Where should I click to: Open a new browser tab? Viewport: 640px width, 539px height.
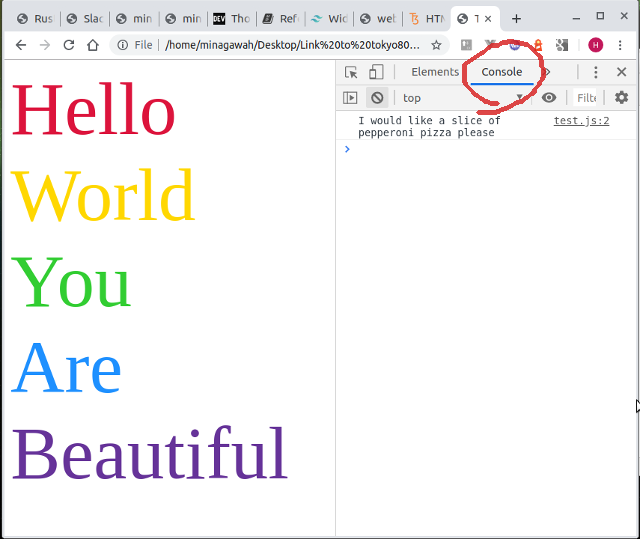516,18
